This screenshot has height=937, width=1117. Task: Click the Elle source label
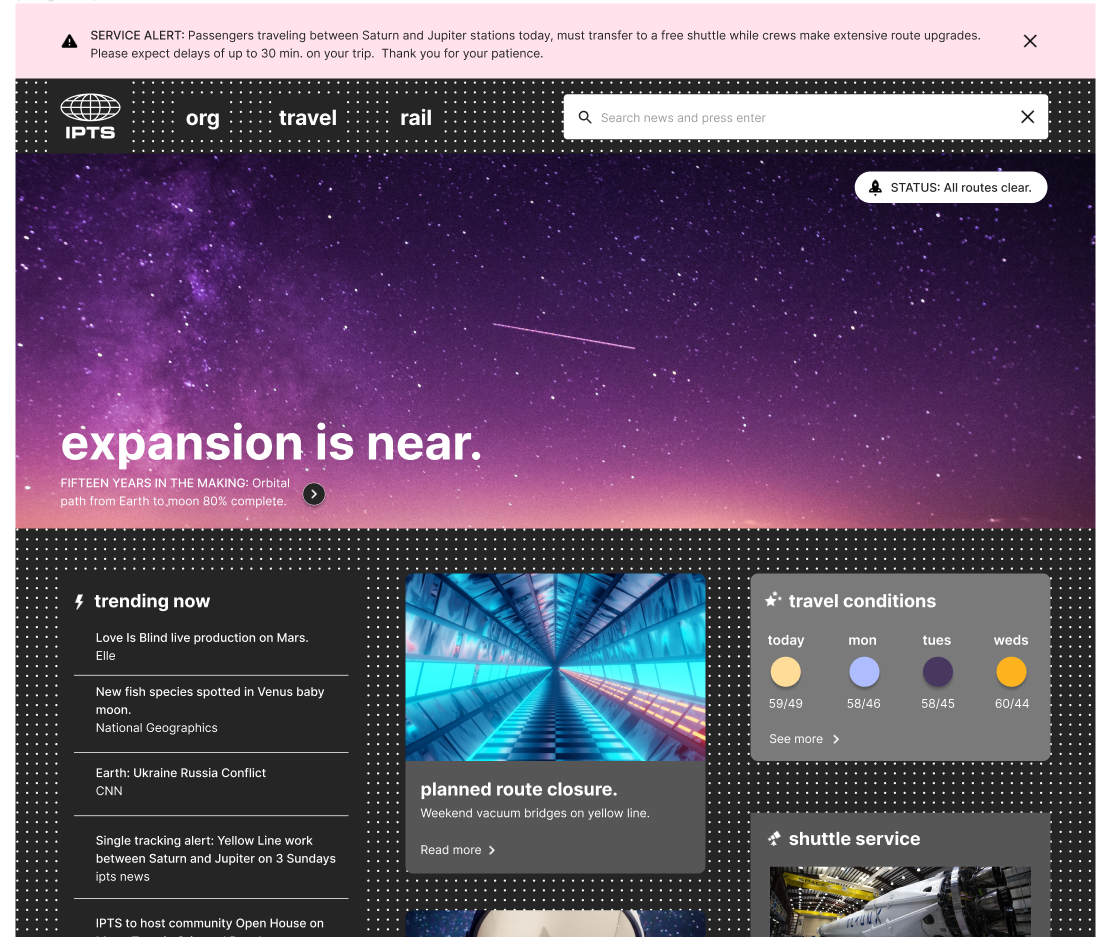(x=105, y=656)
